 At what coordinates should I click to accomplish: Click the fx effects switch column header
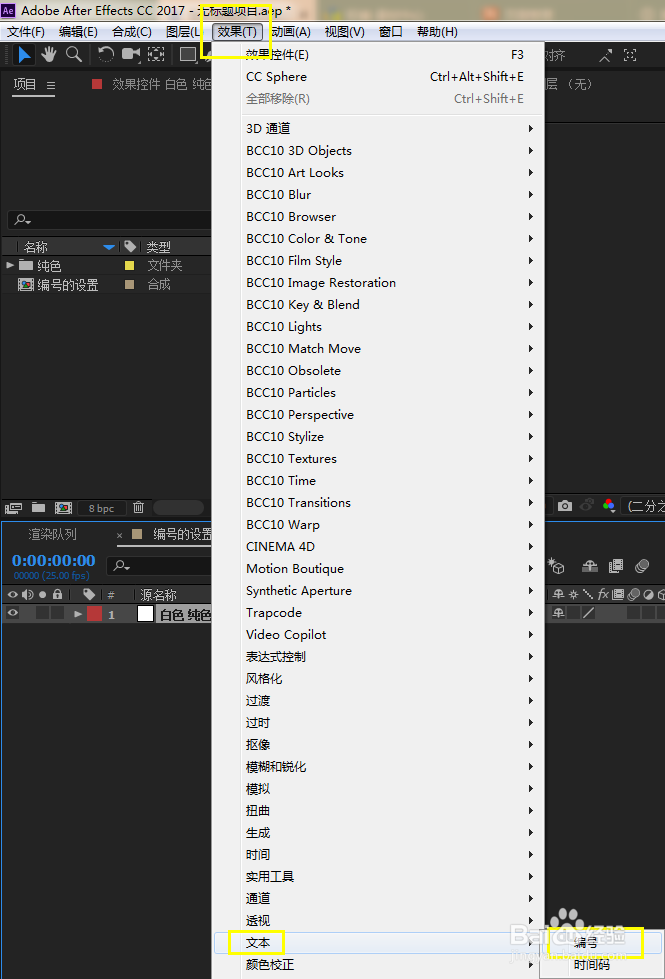603,594
